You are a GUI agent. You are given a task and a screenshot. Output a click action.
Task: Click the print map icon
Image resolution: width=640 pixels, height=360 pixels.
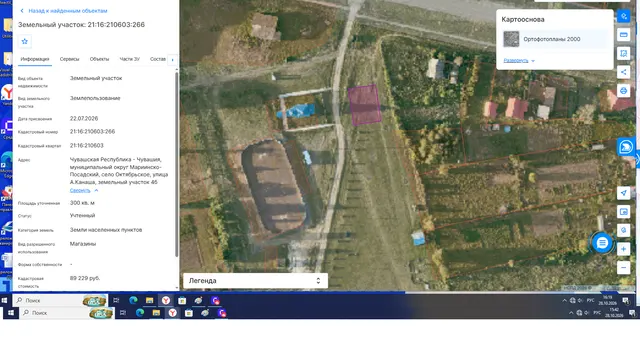[x=623, y=91]
